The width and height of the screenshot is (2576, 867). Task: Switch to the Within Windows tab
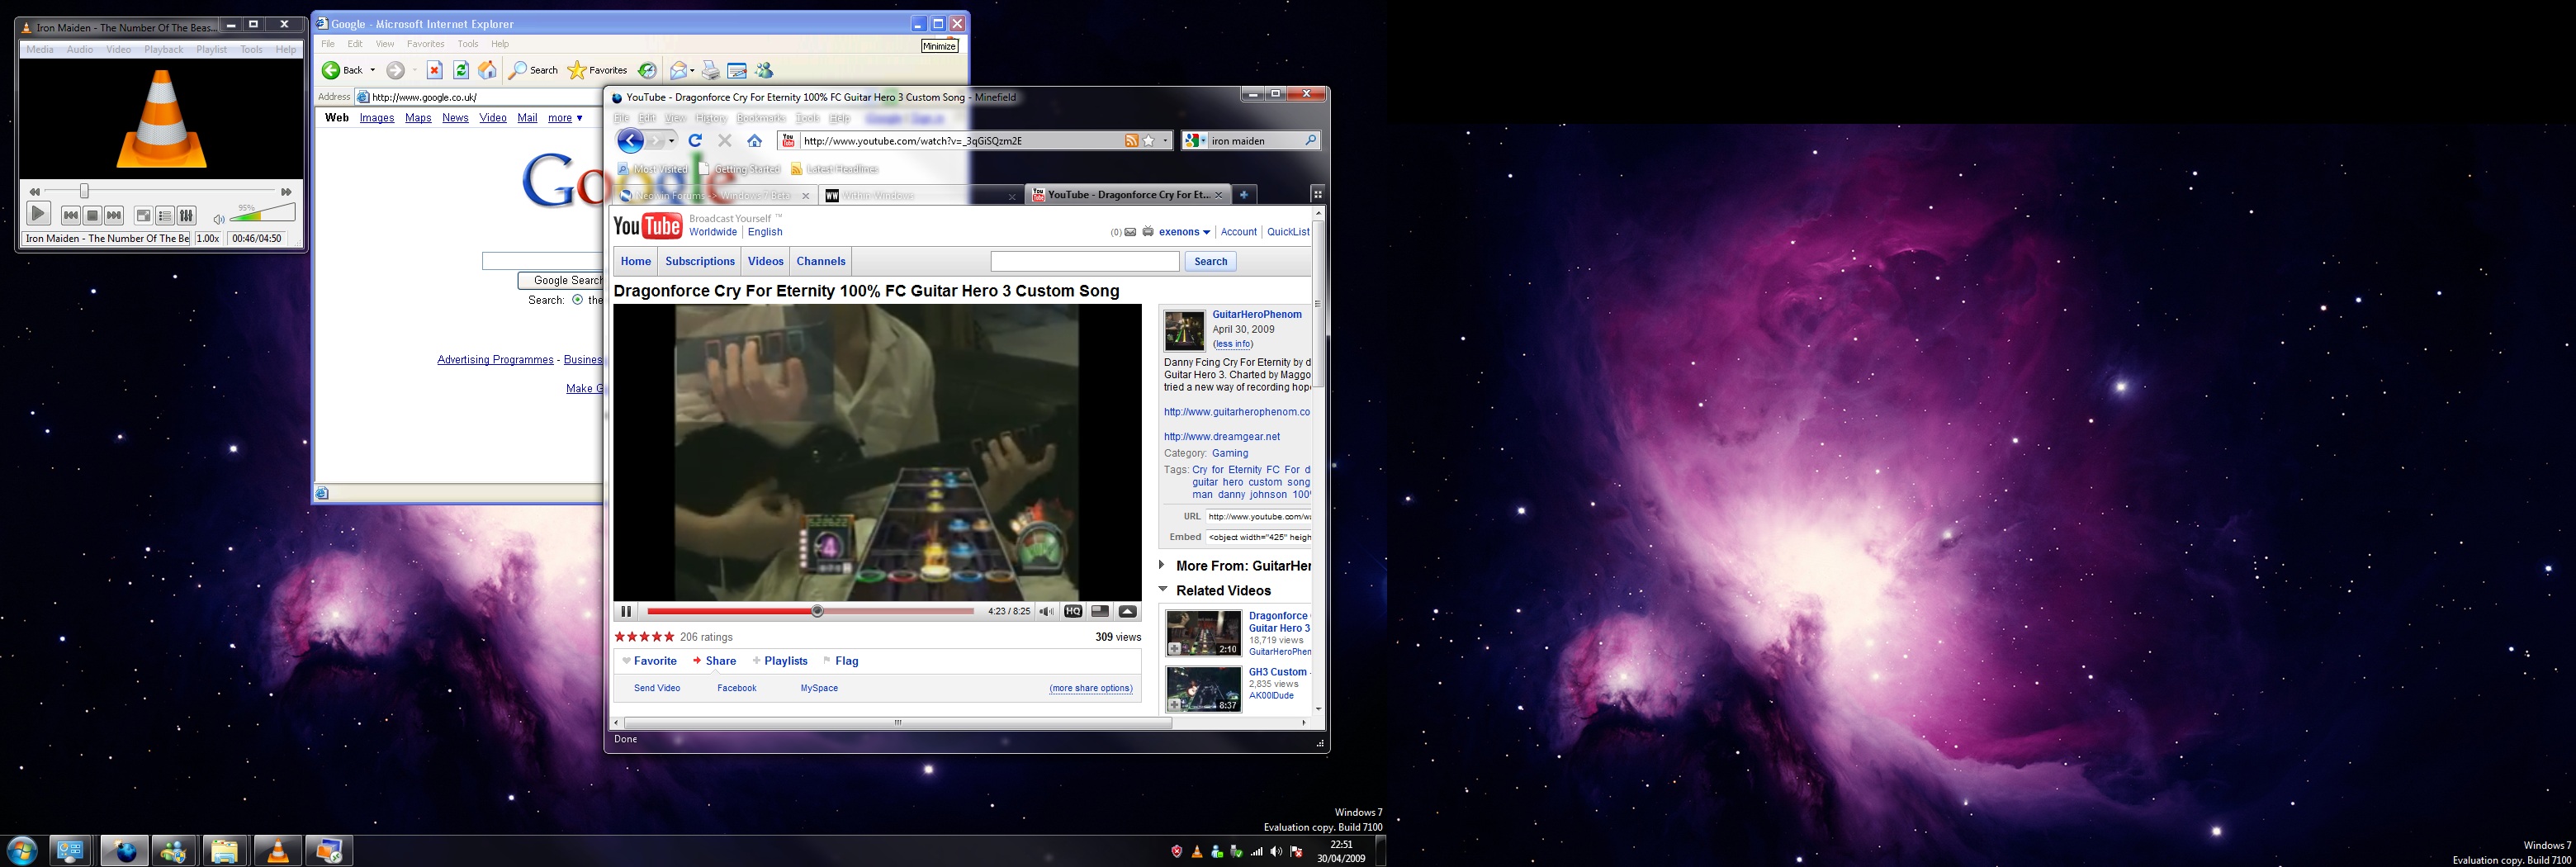[878, 196]
